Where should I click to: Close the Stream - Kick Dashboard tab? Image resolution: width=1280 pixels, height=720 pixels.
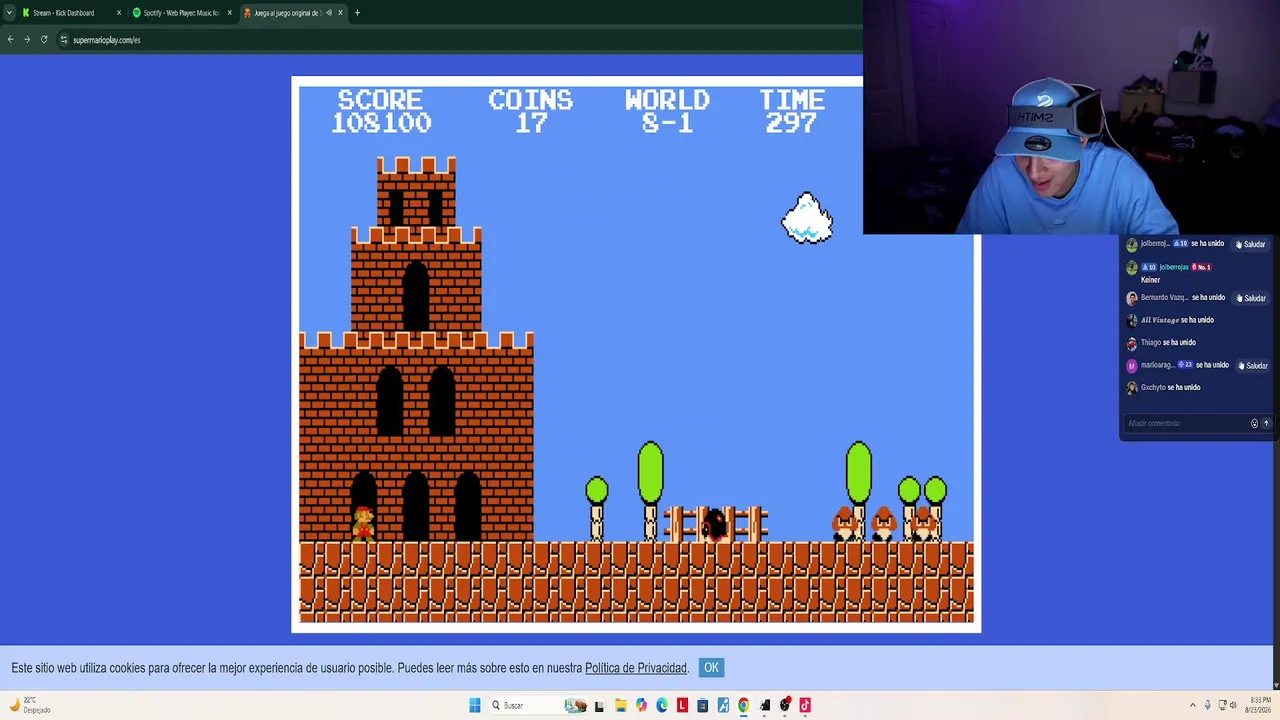[119, 13]
